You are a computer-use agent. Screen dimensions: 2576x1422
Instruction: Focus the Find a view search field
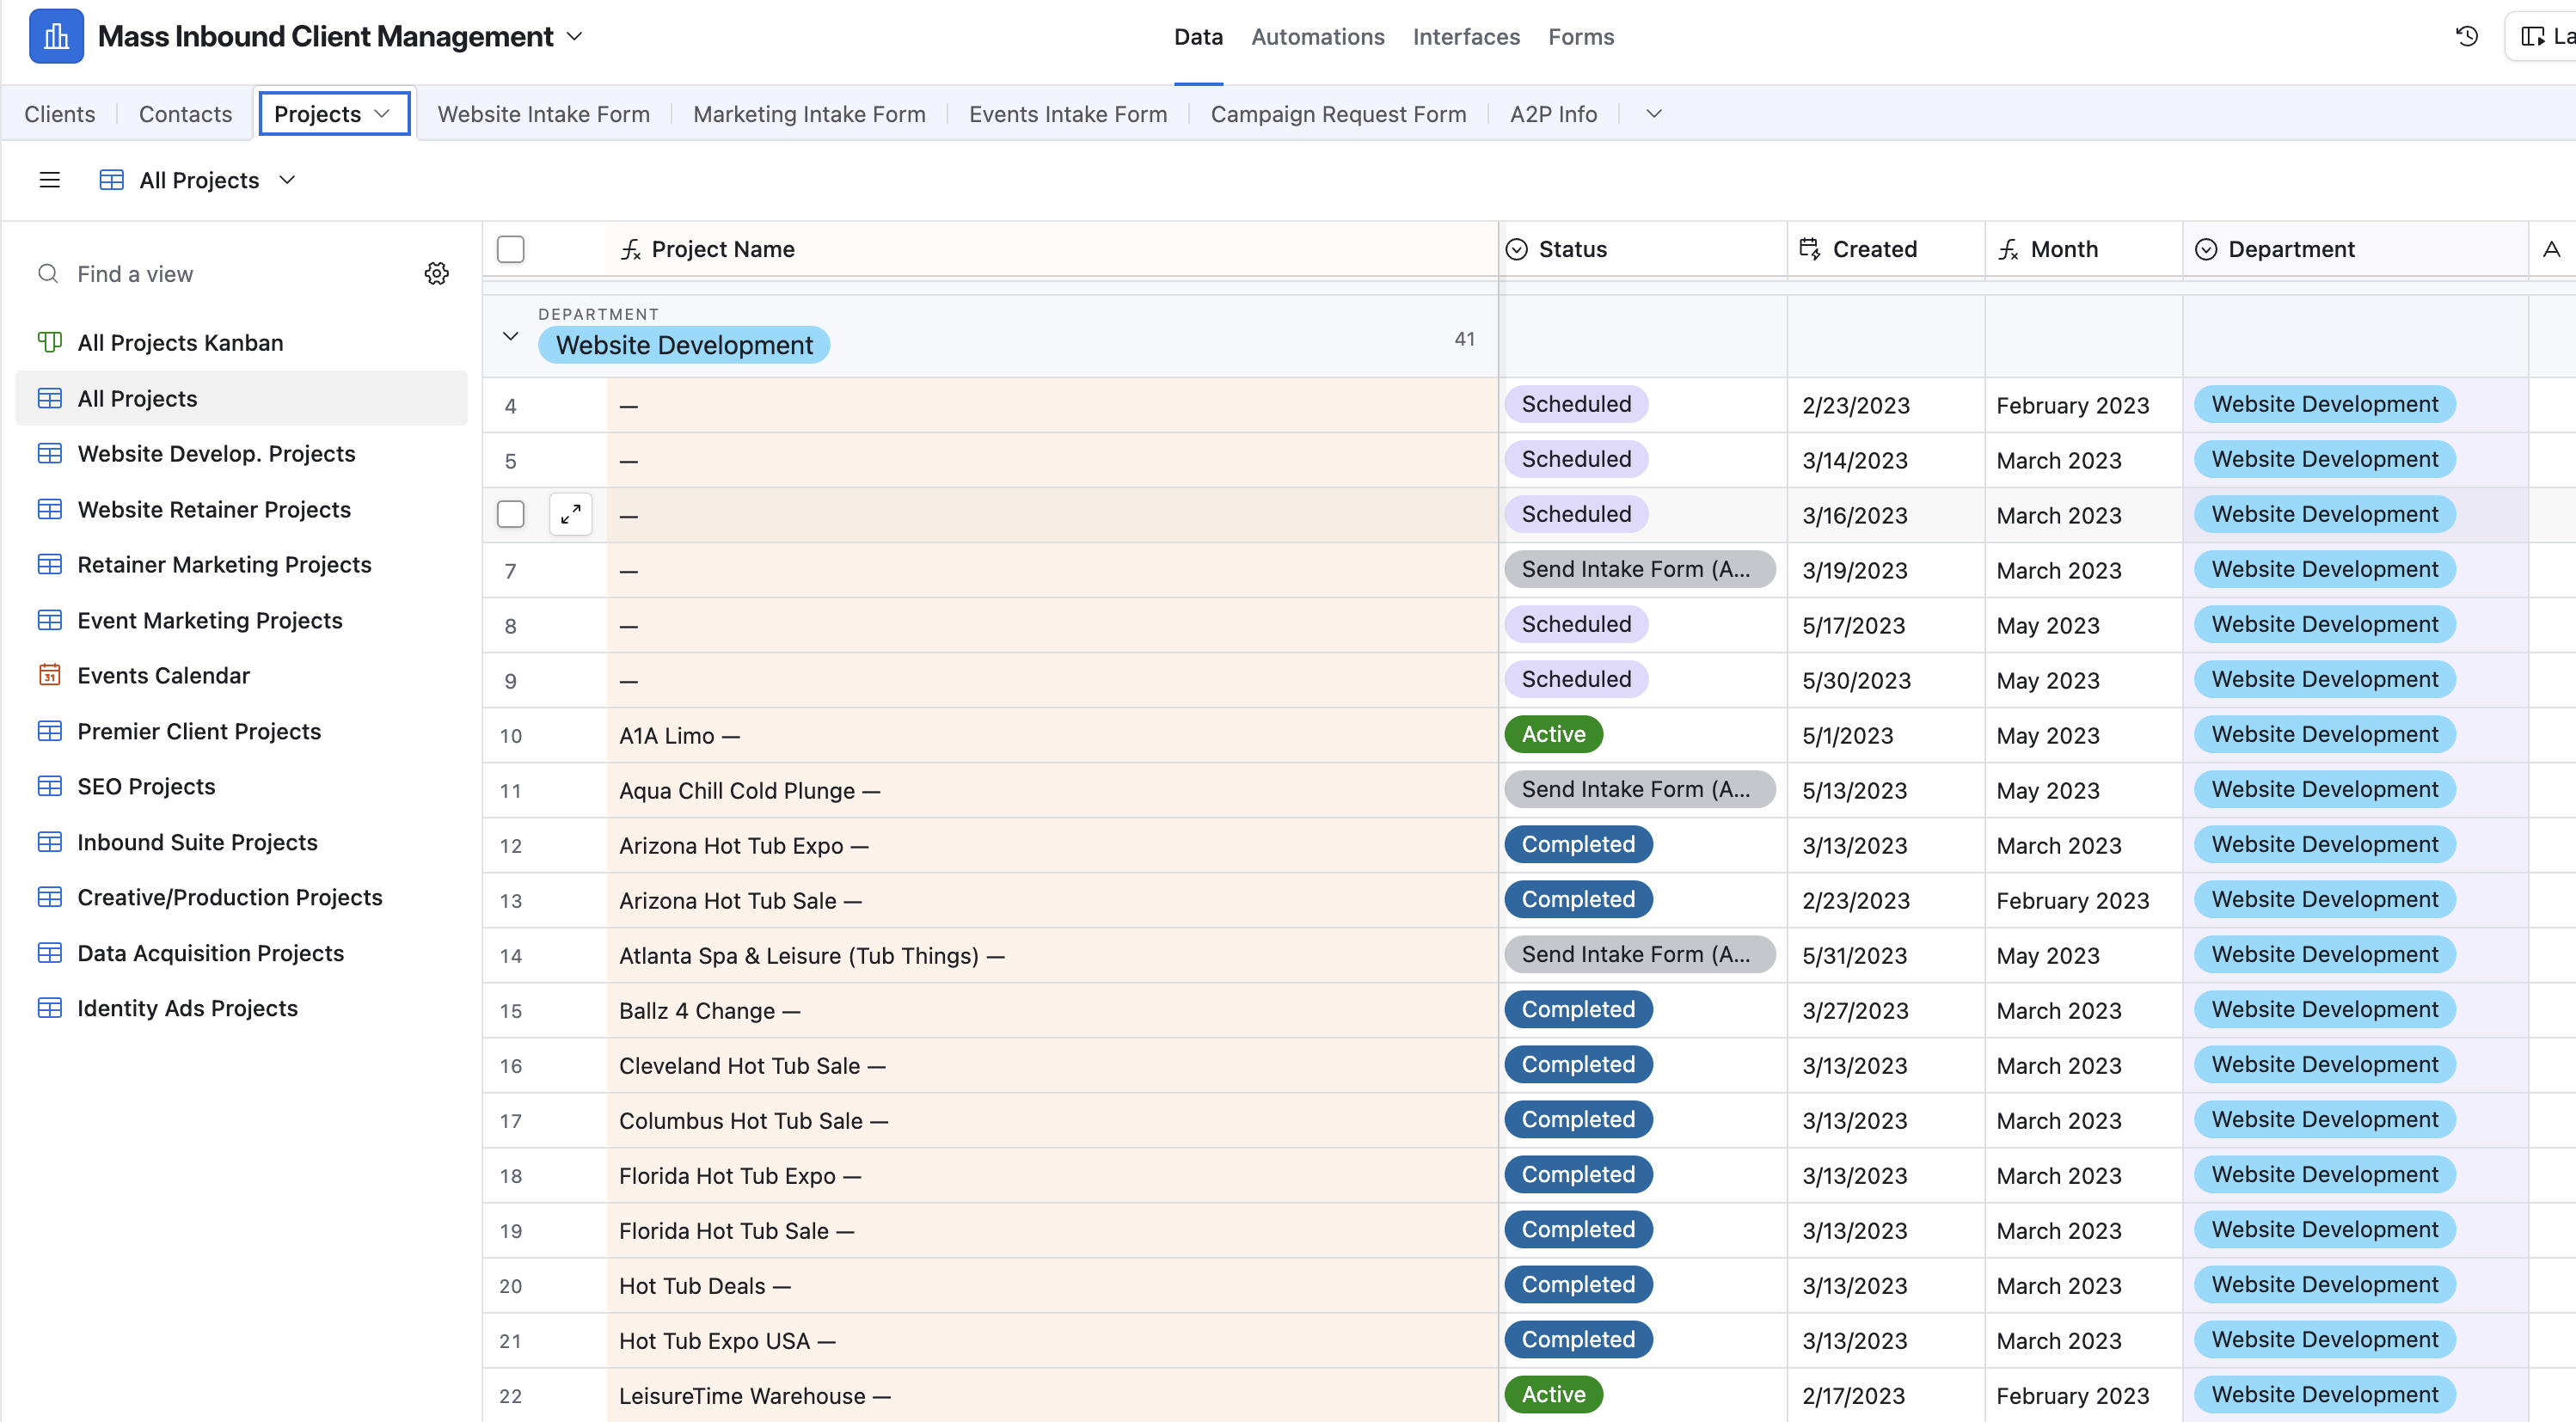coord(225,274)
